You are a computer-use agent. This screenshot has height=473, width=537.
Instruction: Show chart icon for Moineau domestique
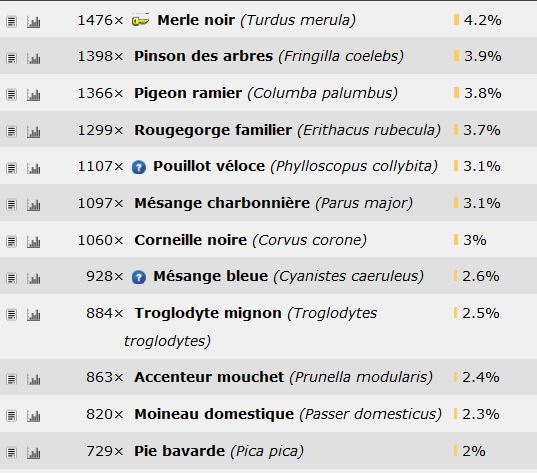coord(34,416)
